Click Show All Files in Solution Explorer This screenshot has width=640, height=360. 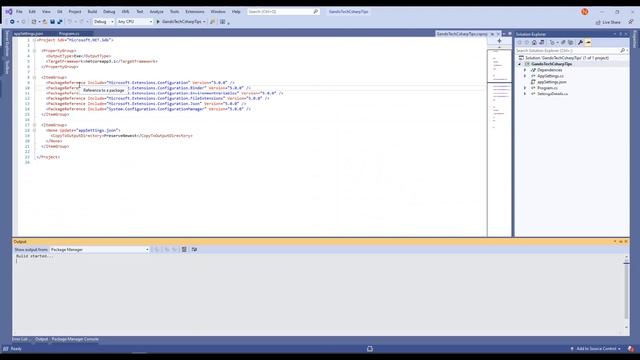pos(571,42)
